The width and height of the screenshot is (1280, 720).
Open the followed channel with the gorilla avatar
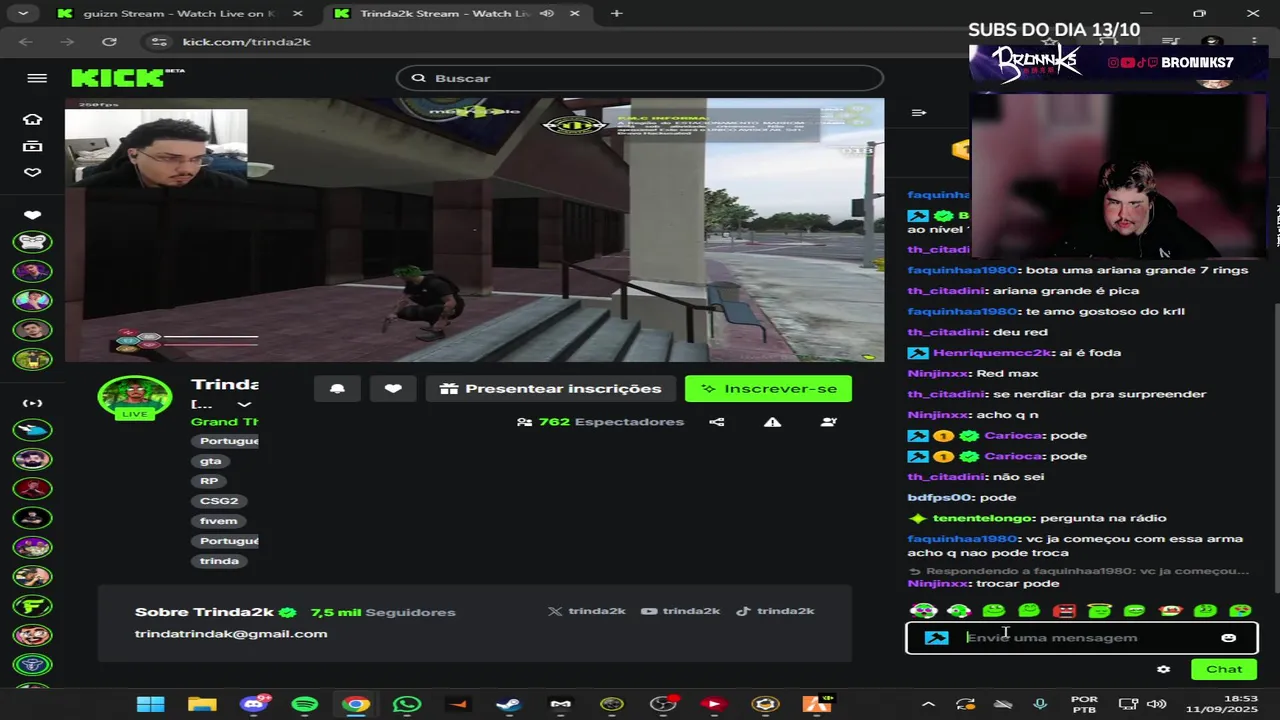point(33,242)
